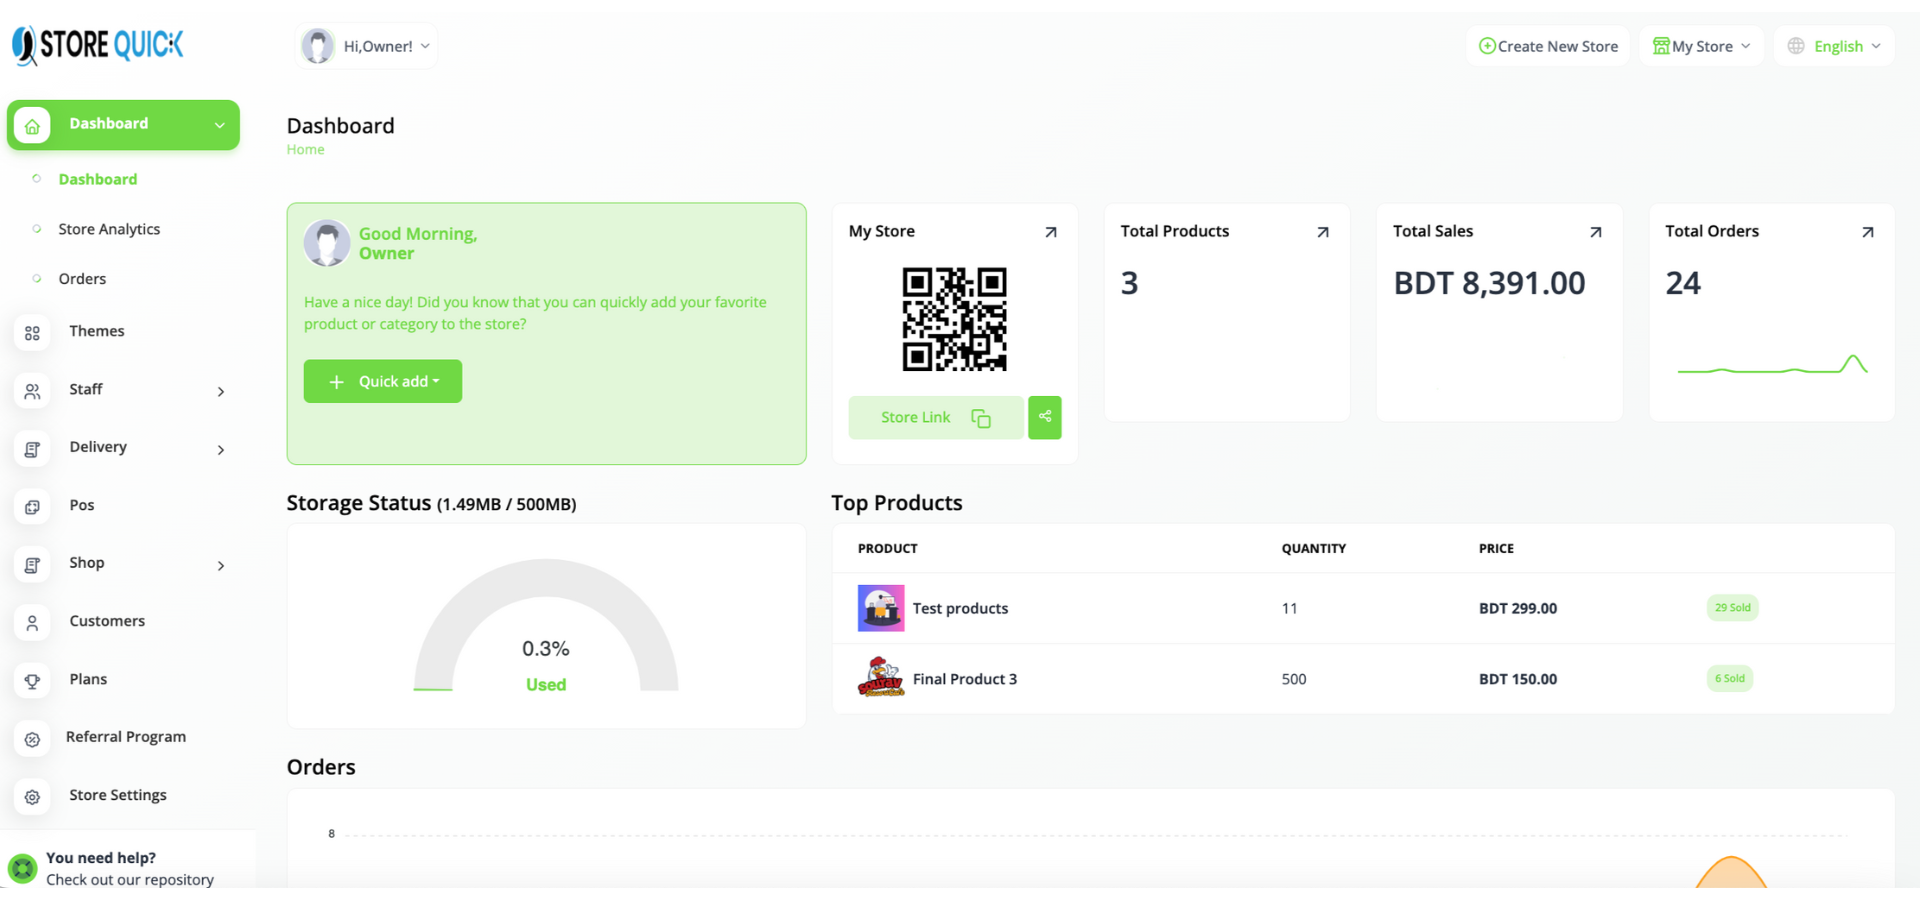Click the Referral Program icon
This screenshot has width=1920, height=900.
coord(32,739)
